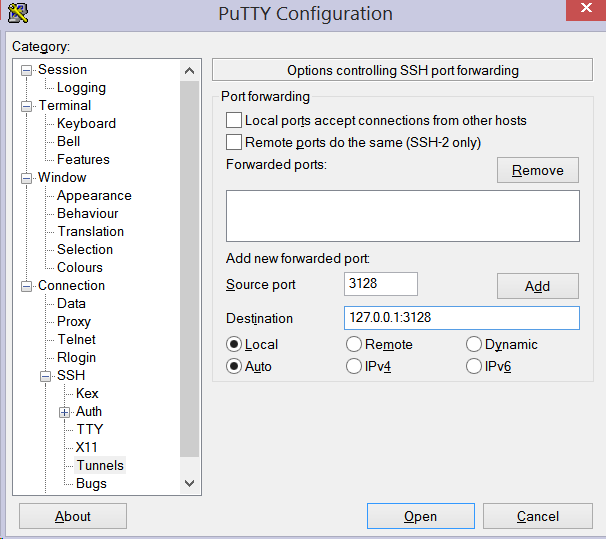Select Telnet in the category tree
Viewport: 606px width, 539px height.
point(76,339)
